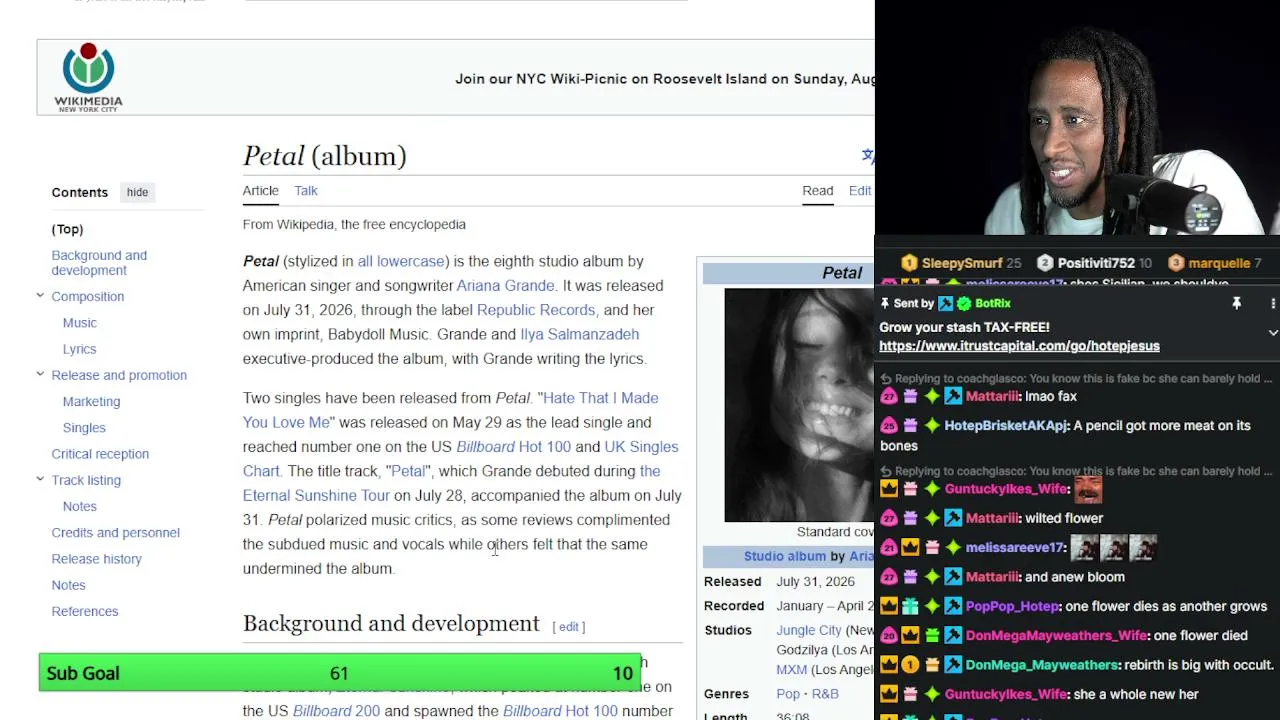
Task: Follow the "all lowercase" link
Action: 401,261
